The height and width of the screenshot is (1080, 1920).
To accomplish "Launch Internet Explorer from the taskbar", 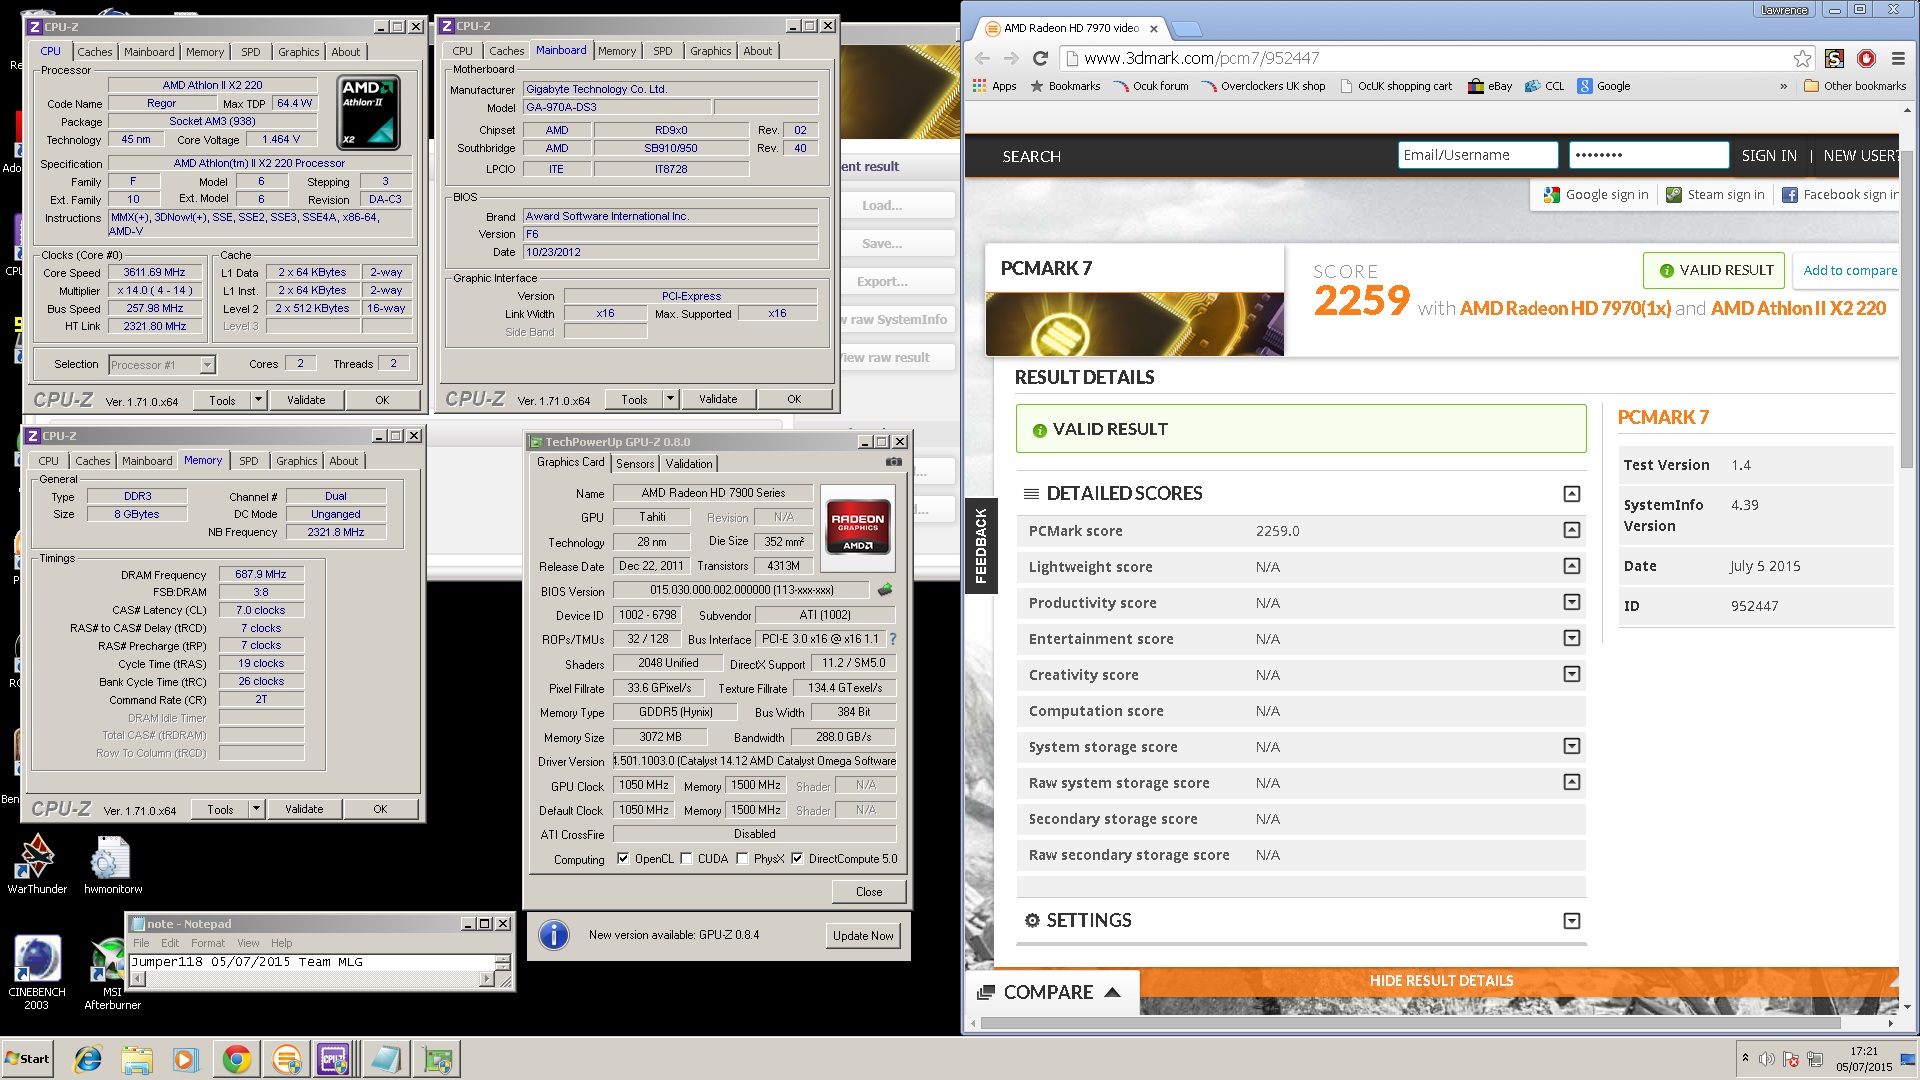I will click(88, 1059).
